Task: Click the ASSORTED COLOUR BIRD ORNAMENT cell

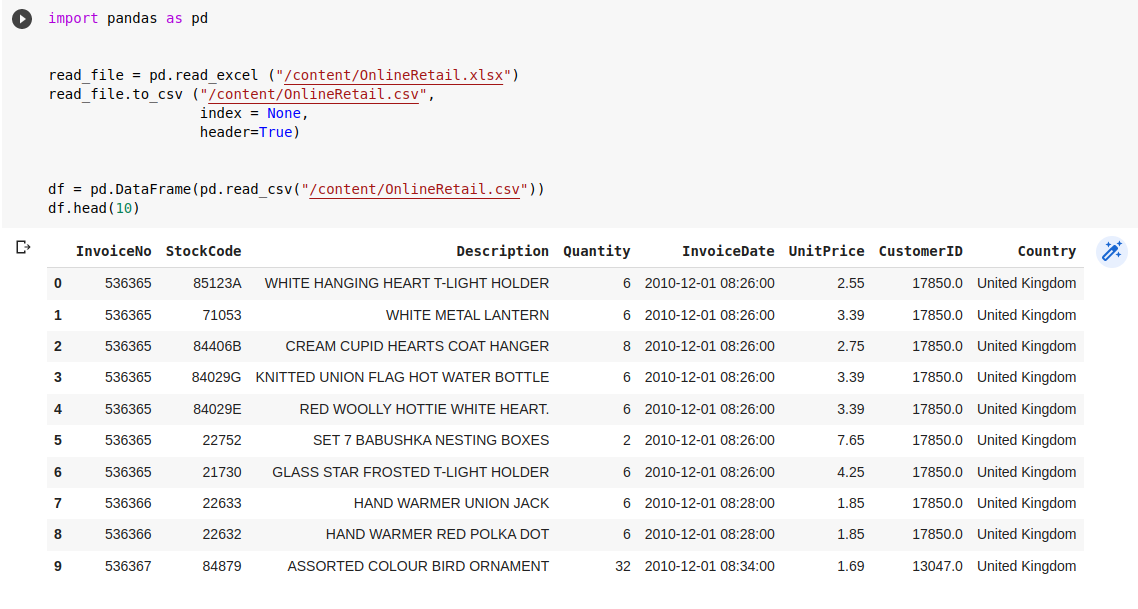Action: [418, 566]
